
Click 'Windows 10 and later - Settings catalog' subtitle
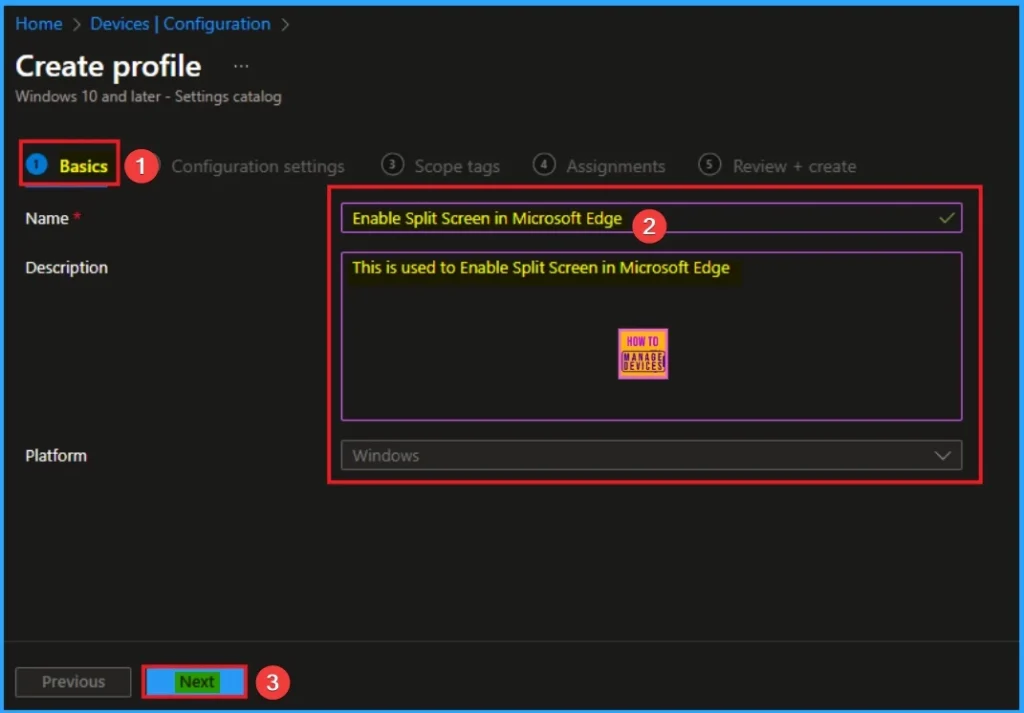(x=149, y=97)
